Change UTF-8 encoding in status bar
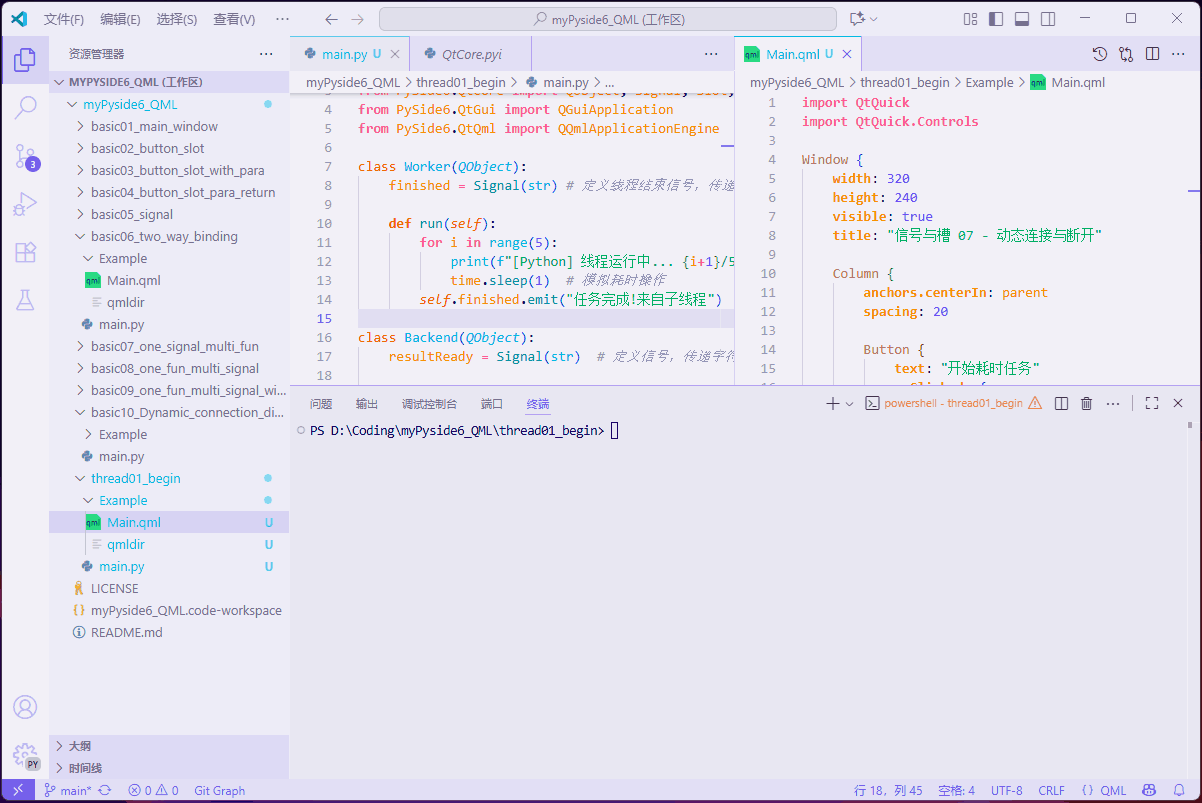1202x803 pixels. click(x=1007, y=790)
